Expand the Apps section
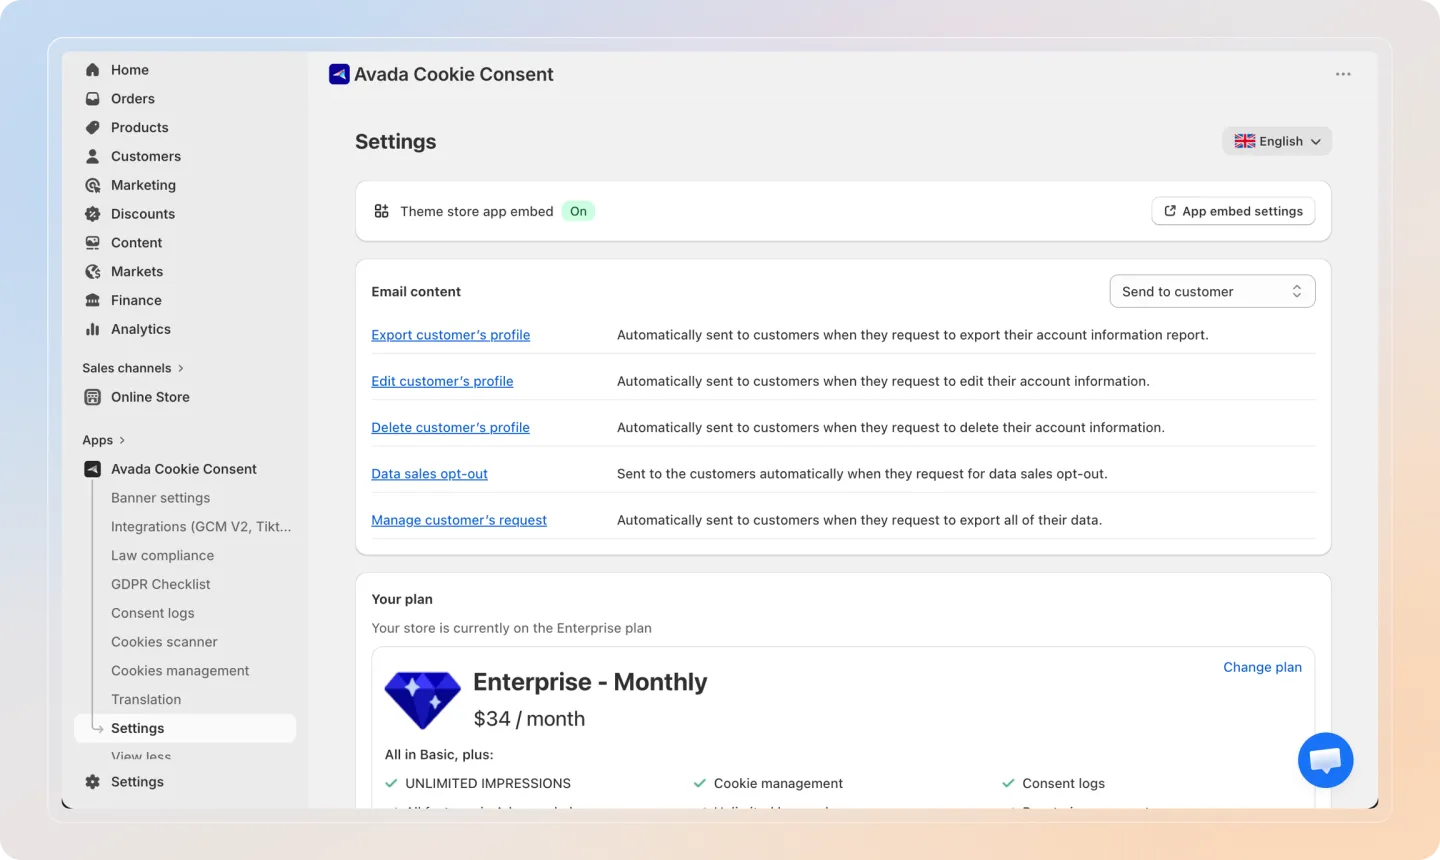Screen dimensions: 1440x860 coord(104,440)
